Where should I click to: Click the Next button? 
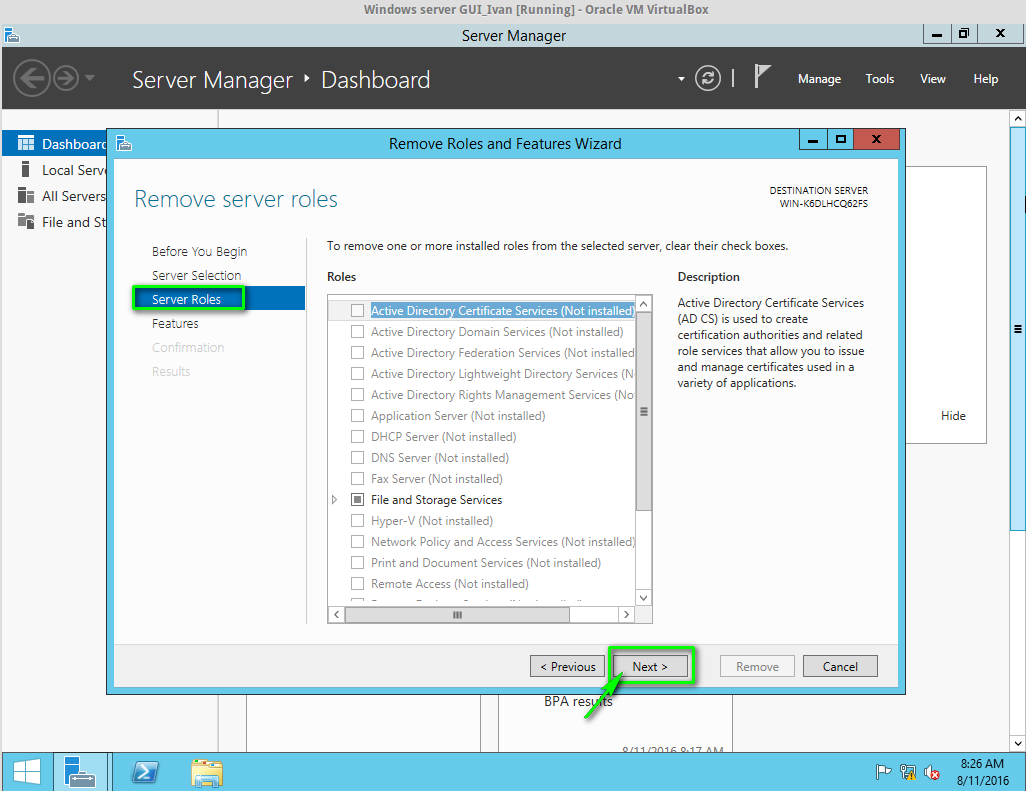tap(650, 666)
